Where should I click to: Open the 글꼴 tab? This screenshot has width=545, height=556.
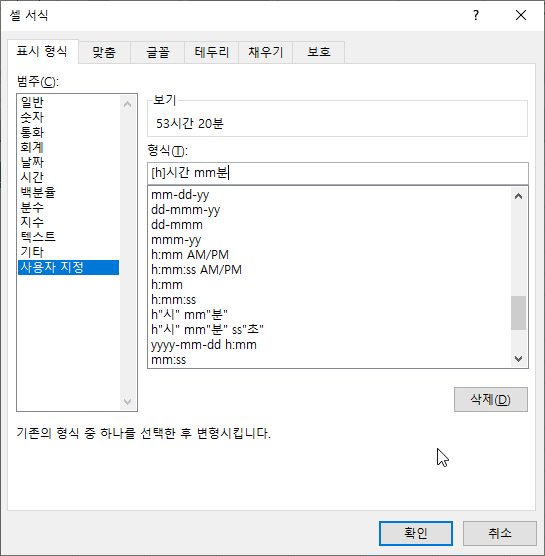click(x=158, y=52)
